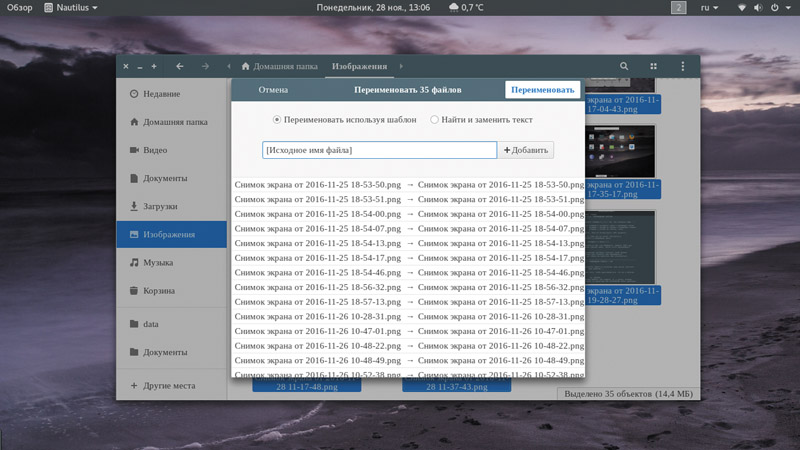Open the Добавить template tag menu

click(526, 150)
